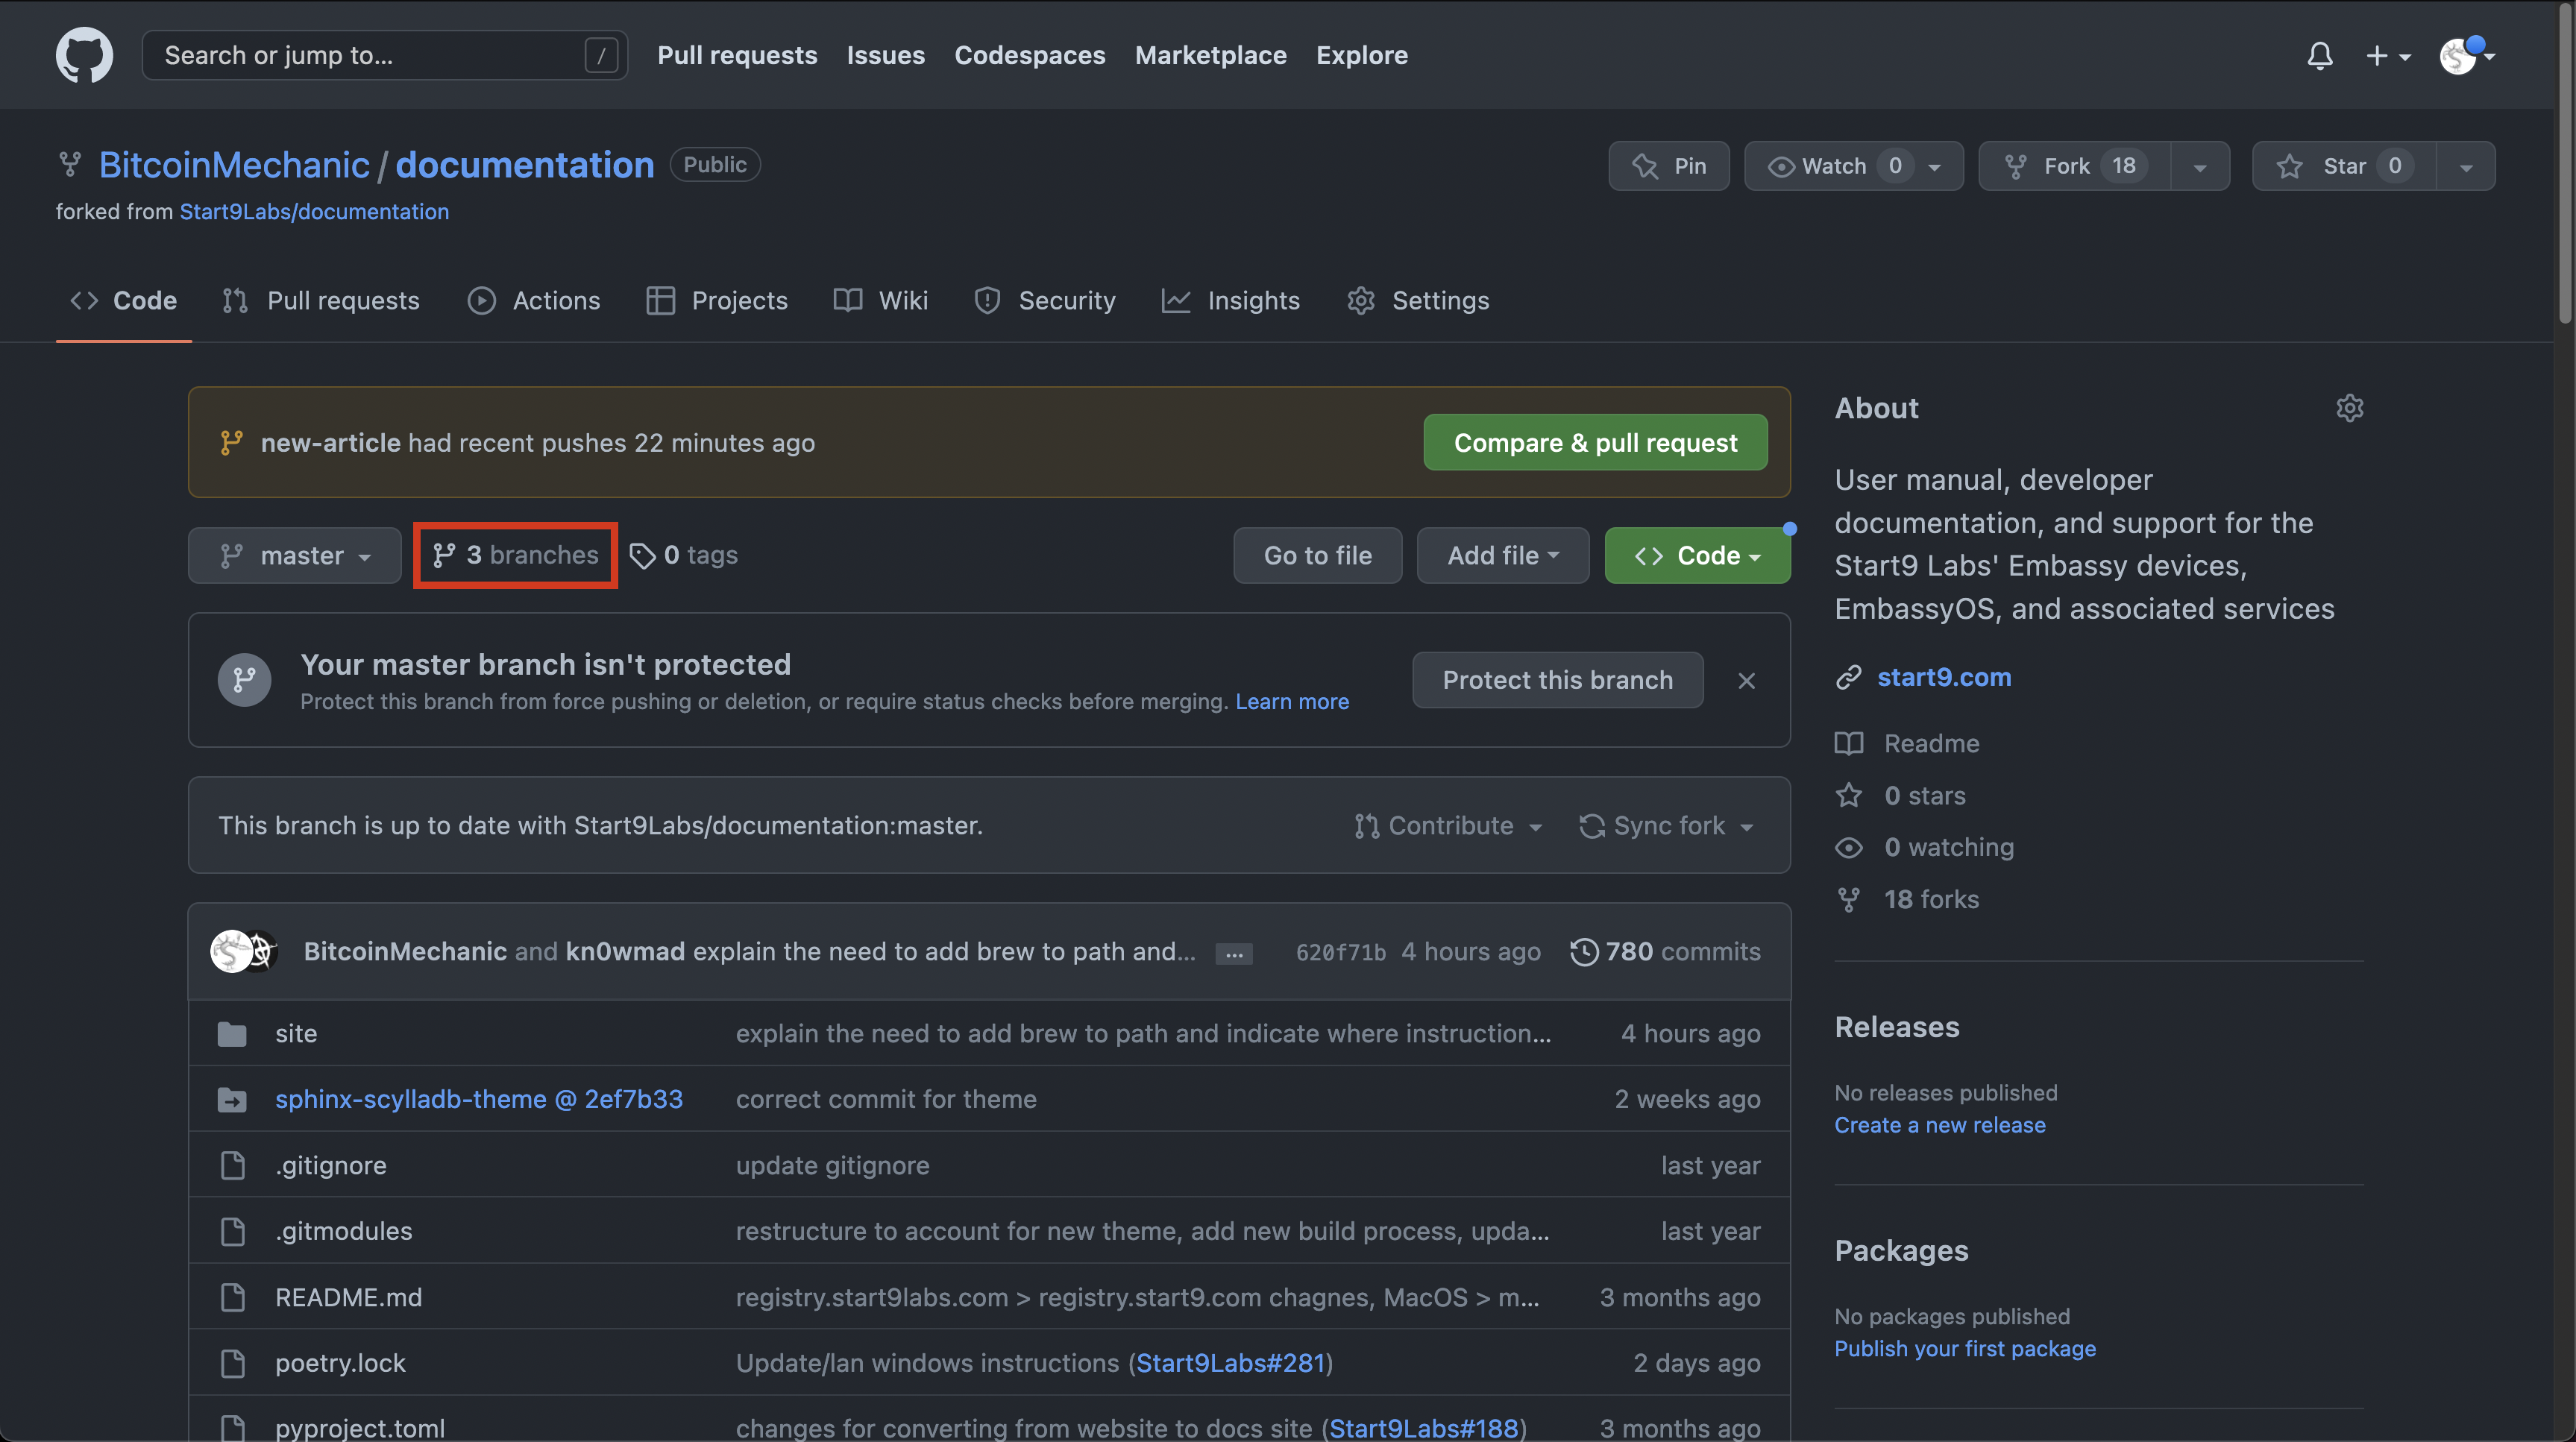Open the Start9Labs/documentation parent link

[314, 212]
